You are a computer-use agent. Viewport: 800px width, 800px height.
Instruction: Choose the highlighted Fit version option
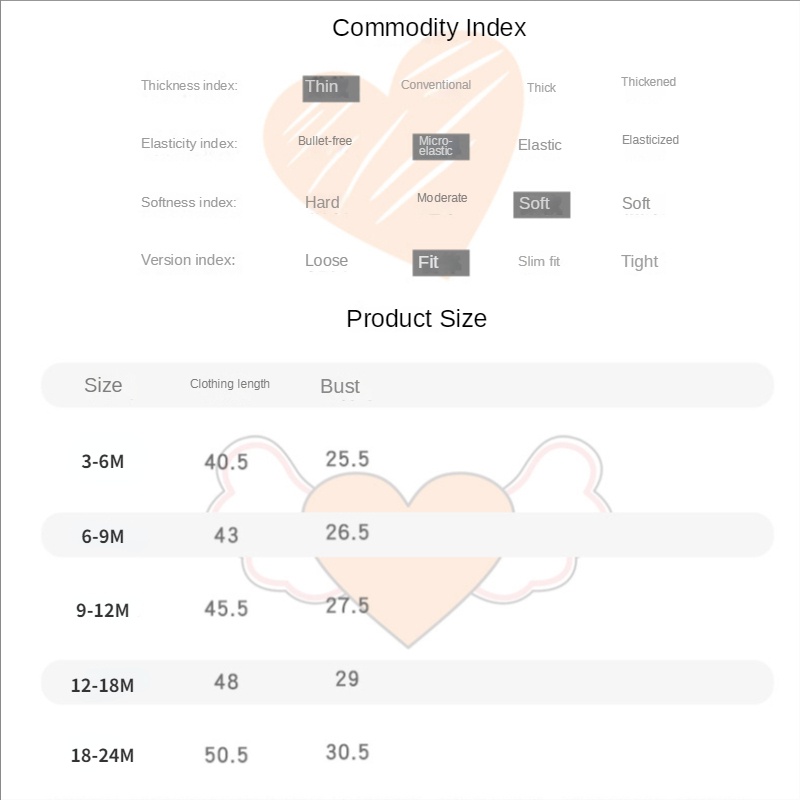click(x=440, y=262)
